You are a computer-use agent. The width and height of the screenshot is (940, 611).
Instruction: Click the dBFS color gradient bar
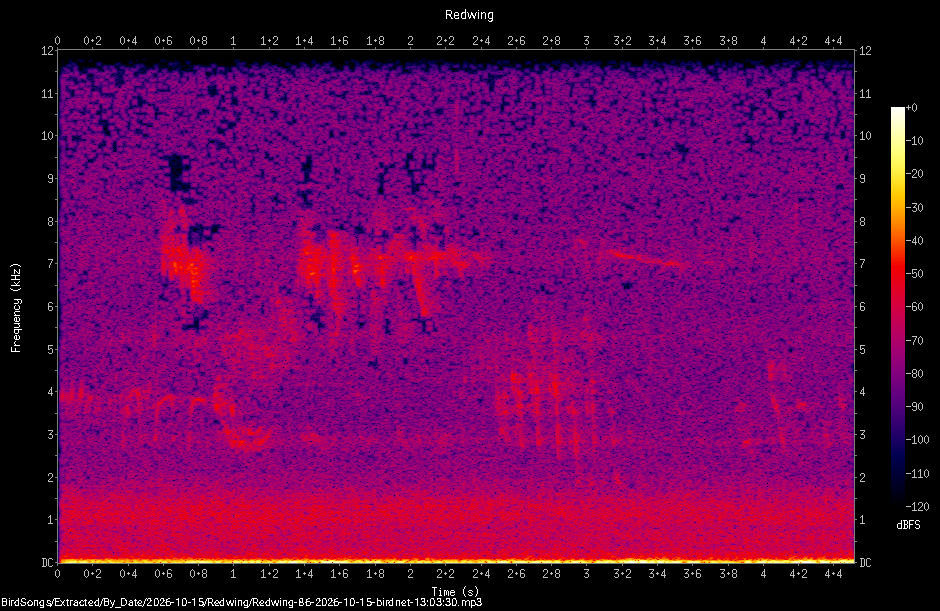pyautogui.click(x=897, y=307)
